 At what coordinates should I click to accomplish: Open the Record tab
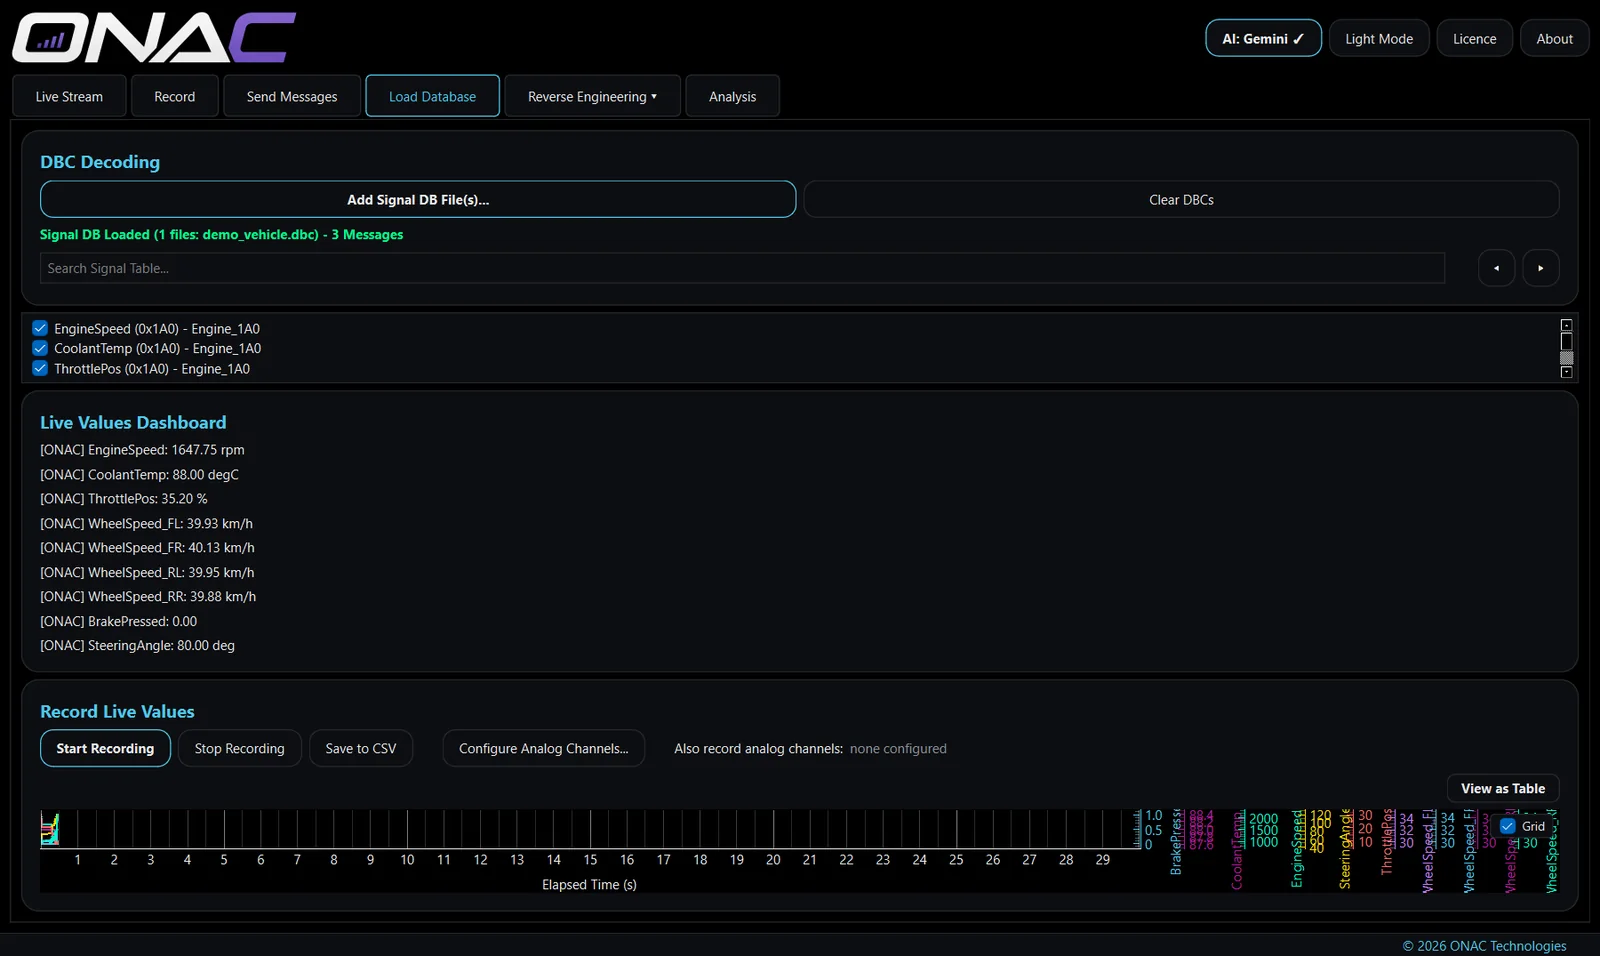174,96
